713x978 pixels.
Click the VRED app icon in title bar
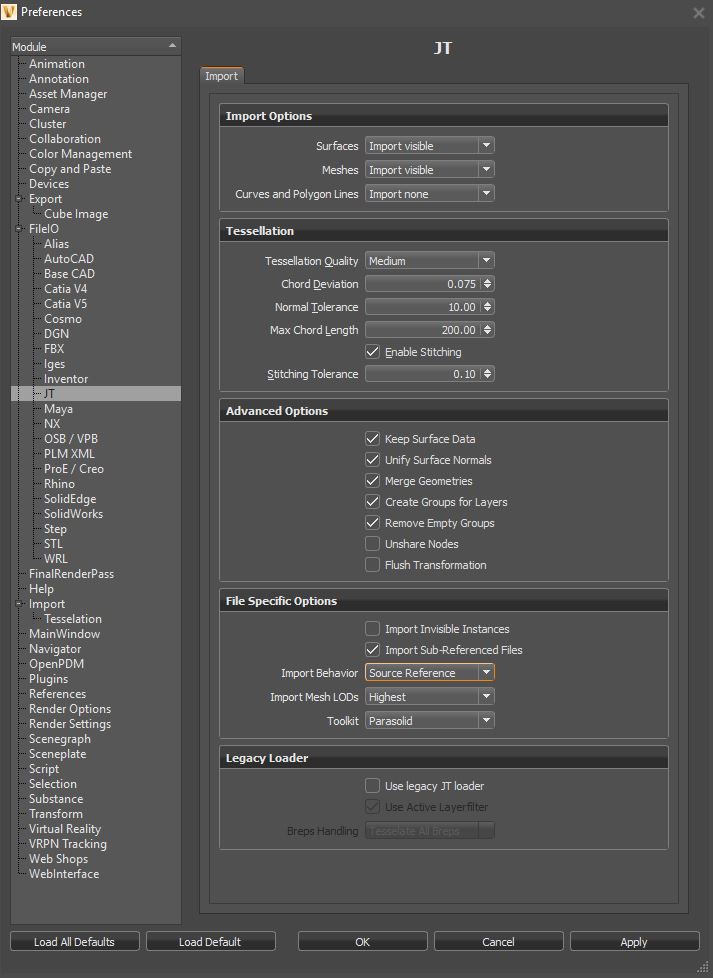(x=9, y=12)
